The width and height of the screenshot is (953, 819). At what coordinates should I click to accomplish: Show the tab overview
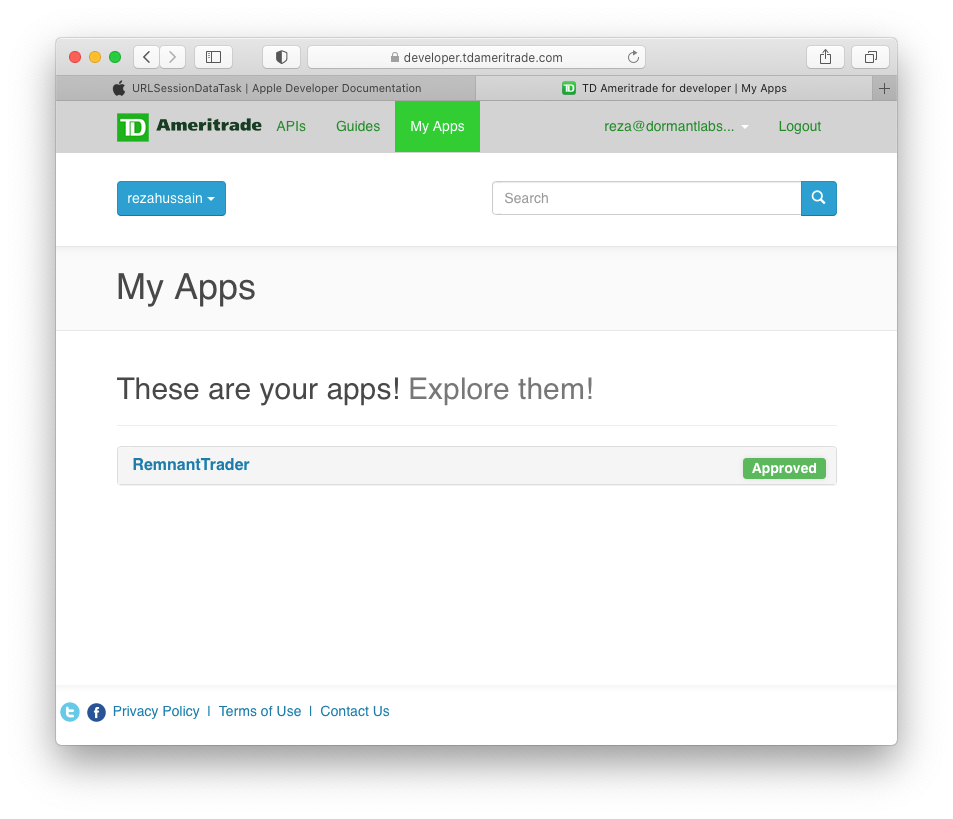pyautogui.click(x=870, y=57)
